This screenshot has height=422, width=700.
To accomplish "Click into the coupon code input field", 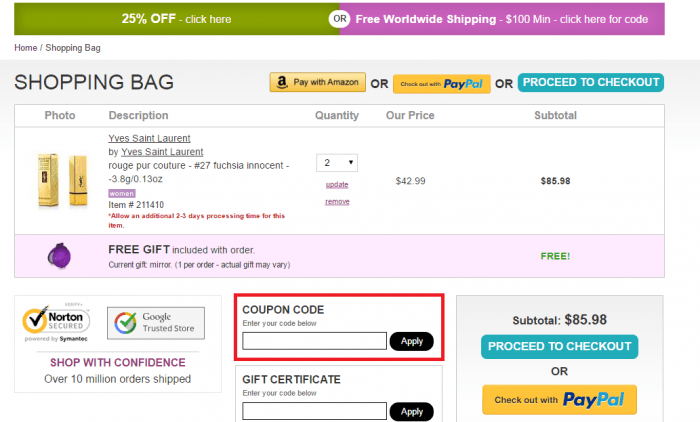I will pyautogui.click(x=314, y=341).
